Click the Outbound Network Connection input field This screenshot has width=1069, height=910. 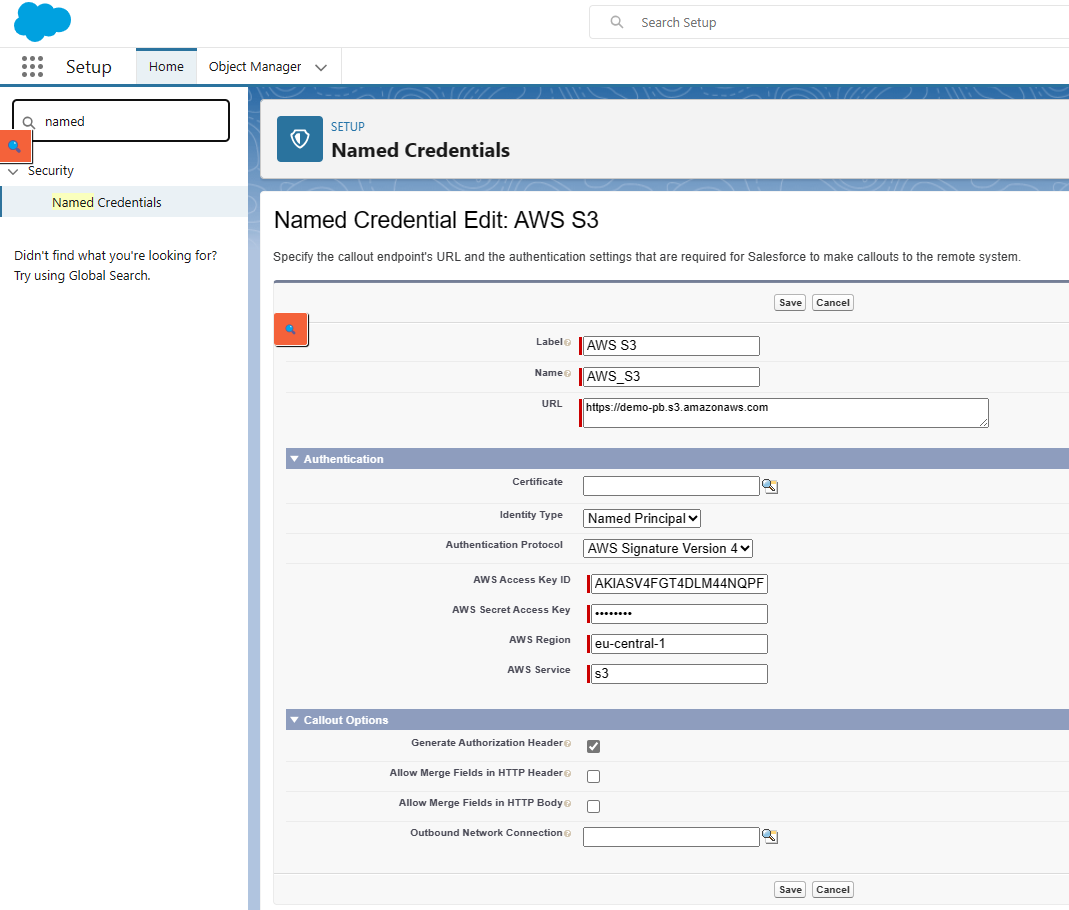[x=671, y=836]
